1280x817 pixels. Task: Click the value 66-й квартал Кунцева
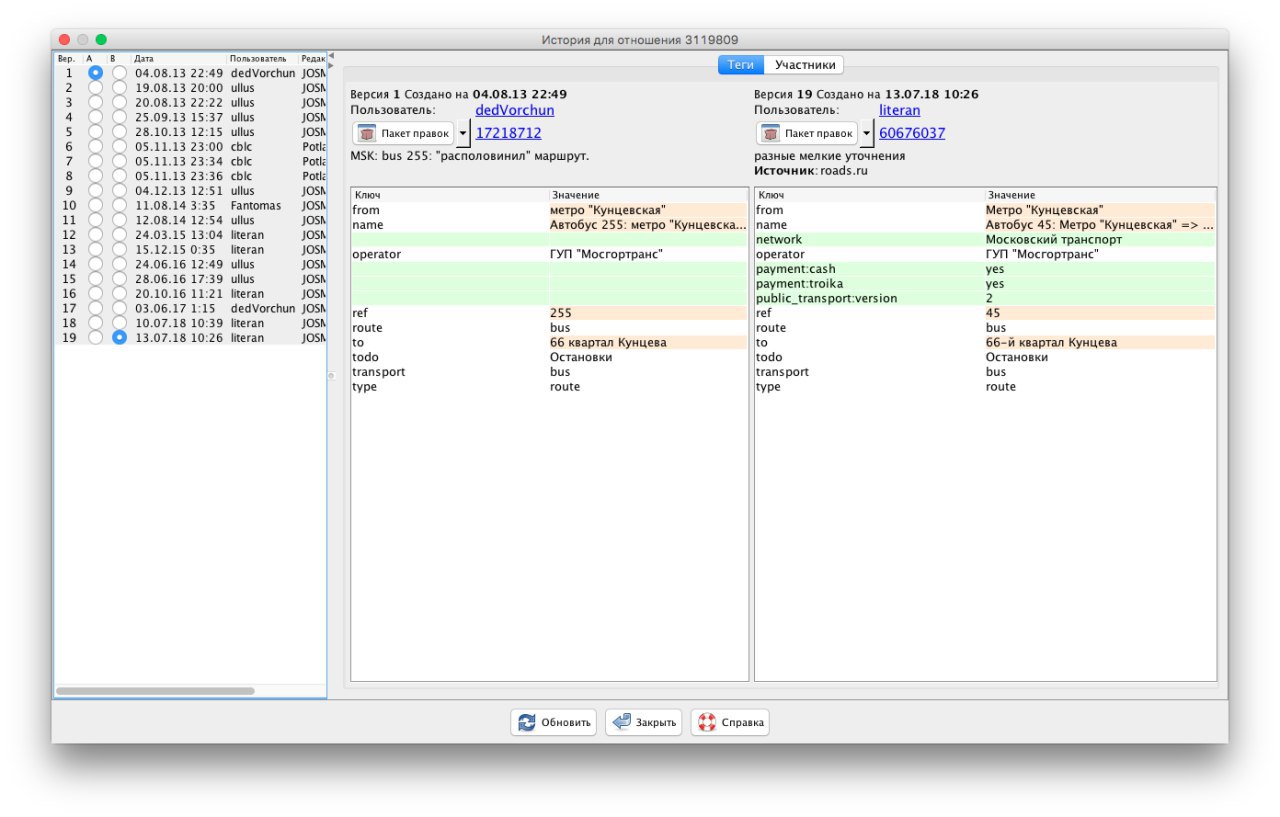pyautogui.click(x=1100, y=342)
